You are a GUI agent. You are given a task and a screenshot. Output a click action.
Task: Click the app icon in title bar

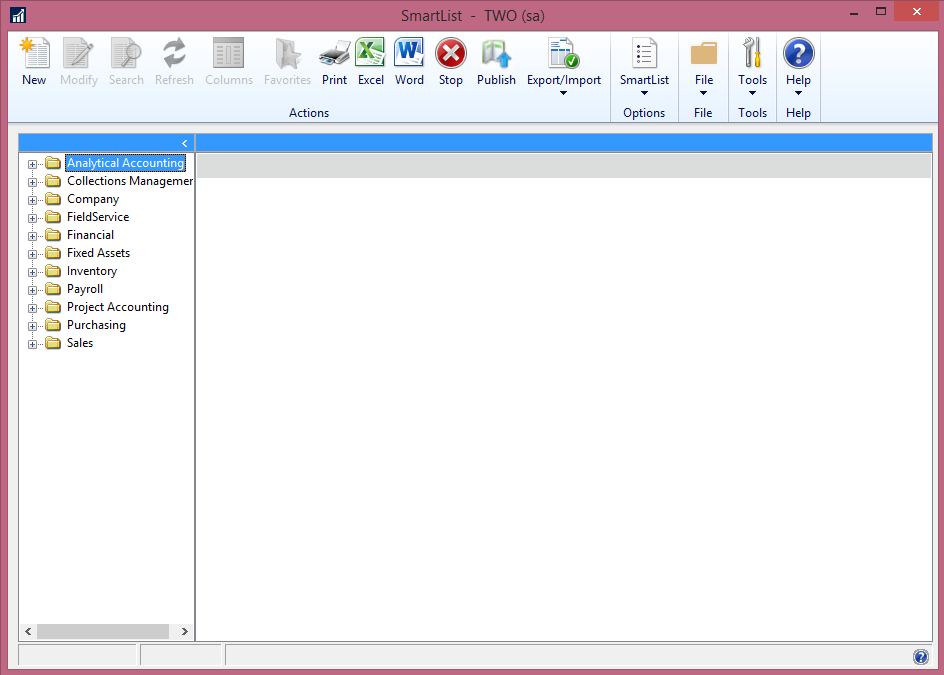[18, 15]
